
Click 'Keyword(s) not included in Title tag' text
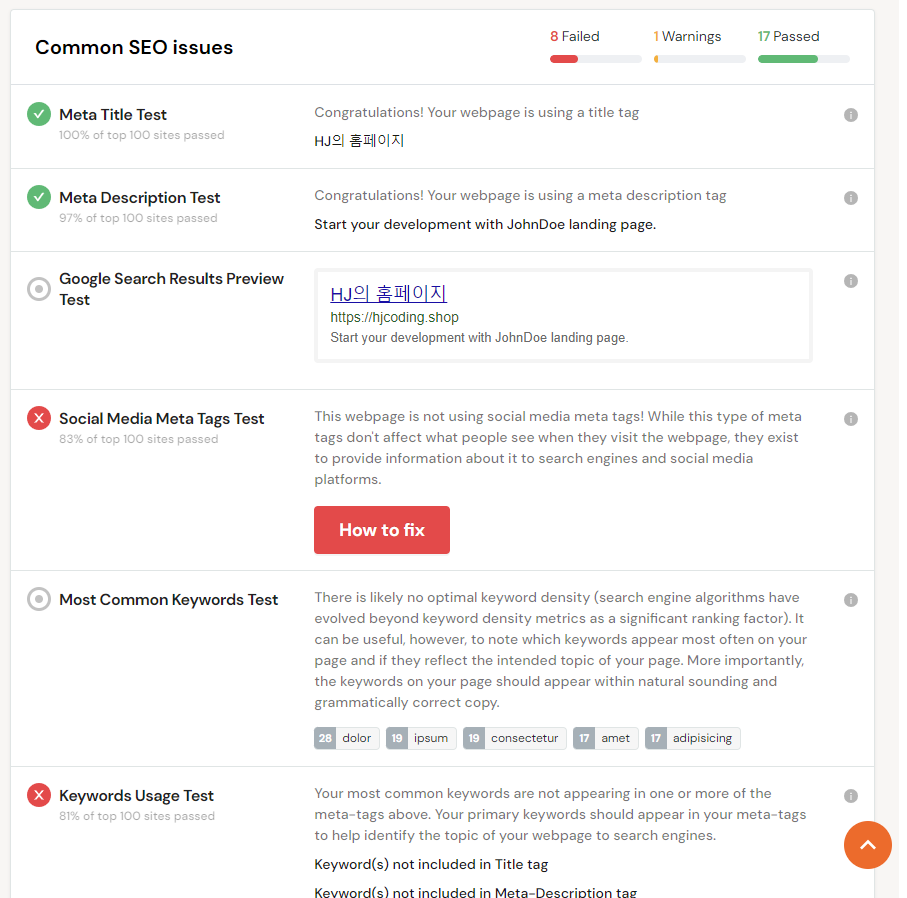click(x=431, y=864)
